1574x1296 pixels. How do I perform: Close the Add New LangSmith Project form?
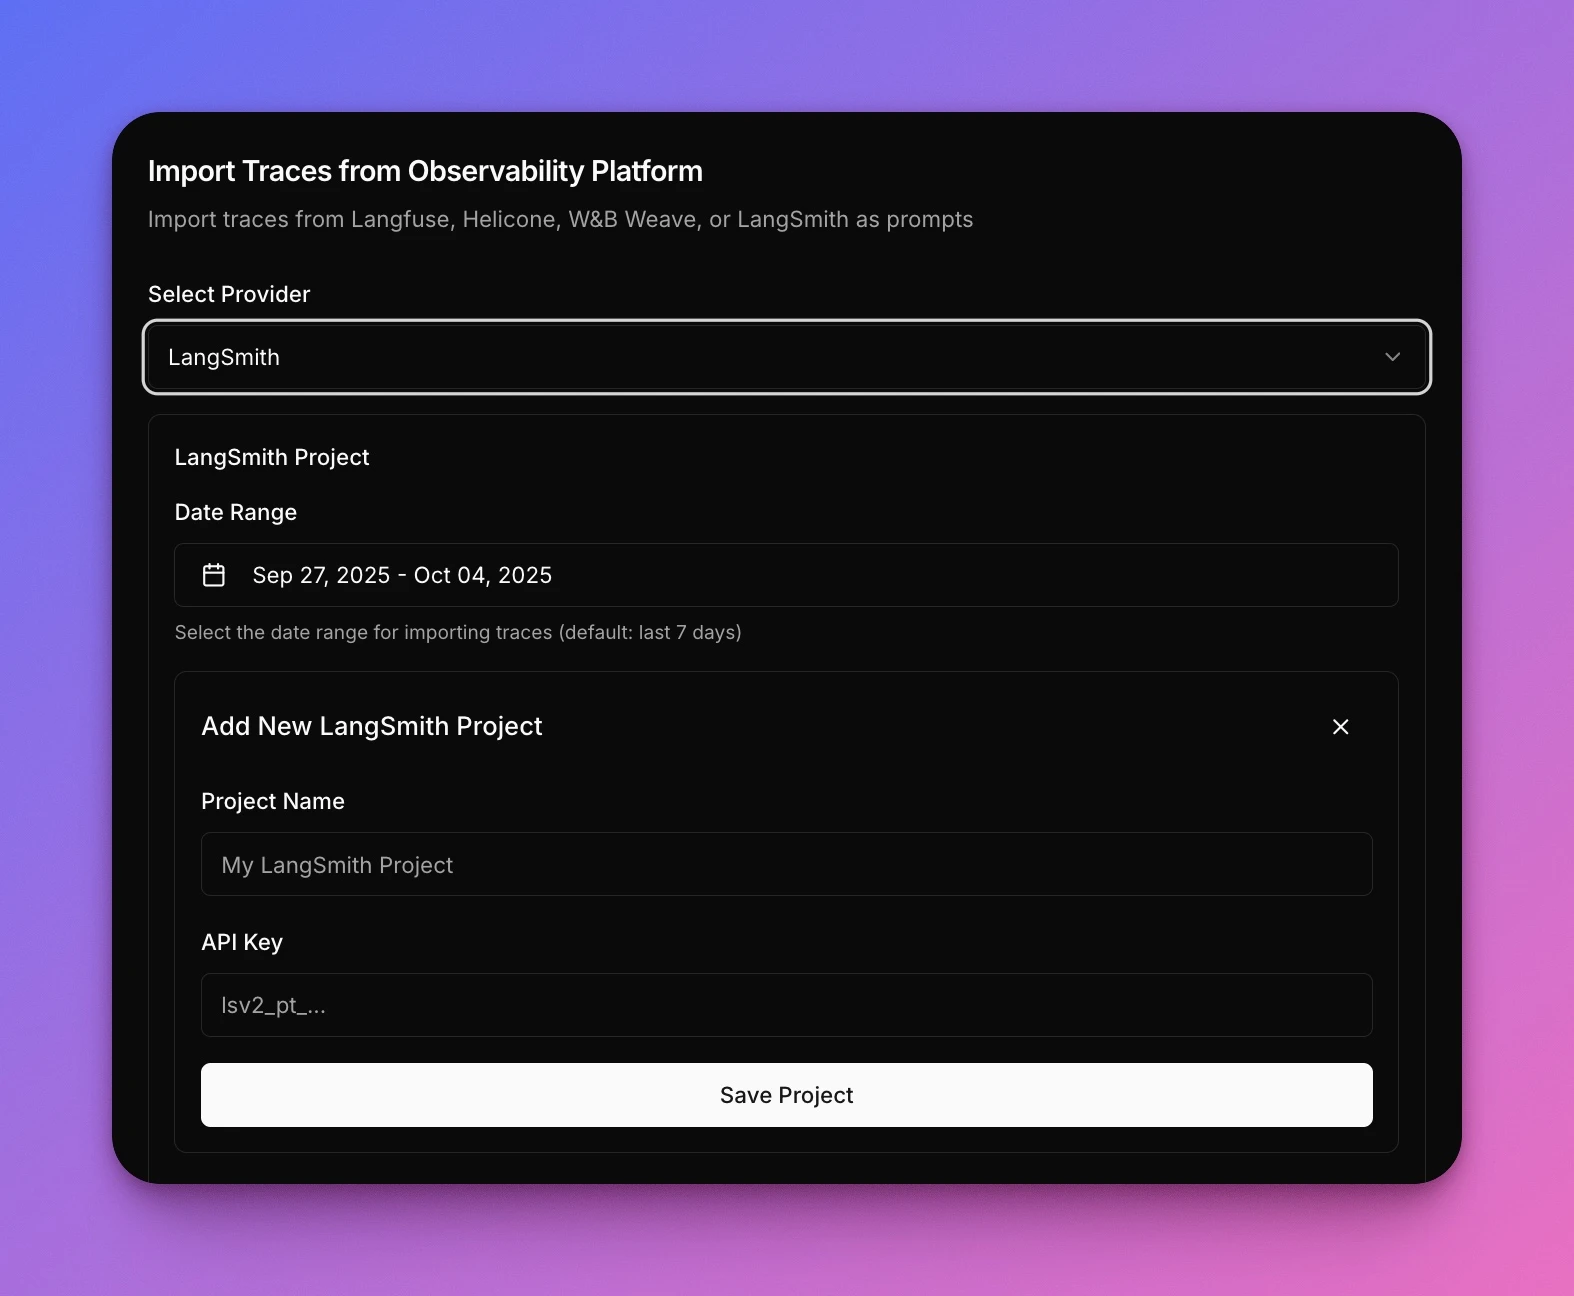[x=1340, y=727]
